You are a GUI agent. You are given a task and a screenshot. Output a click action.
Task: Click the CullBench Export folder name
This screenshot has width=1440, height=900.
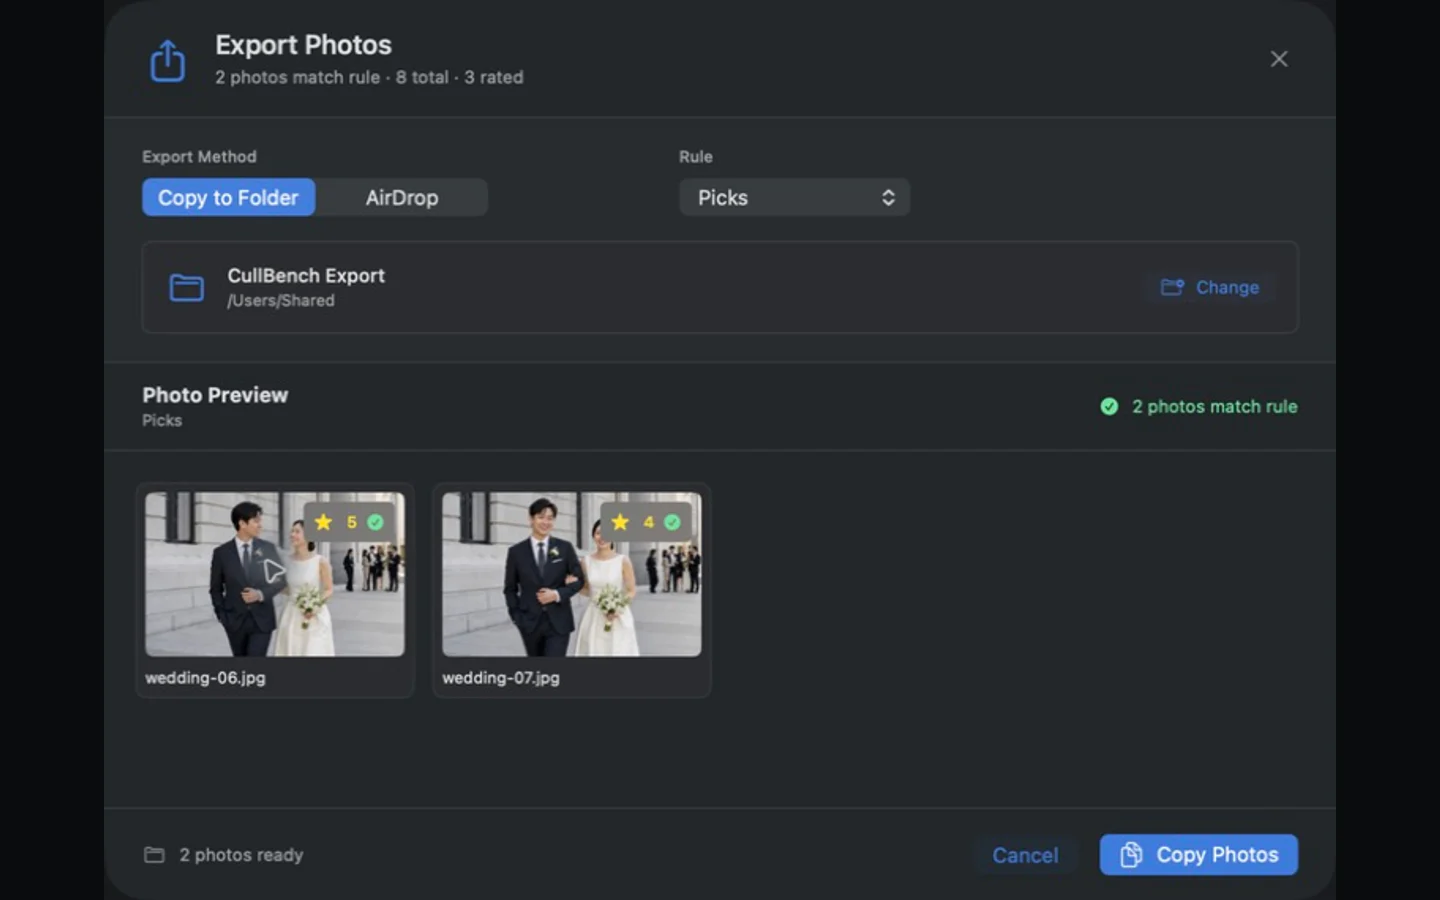click(306, 275)
